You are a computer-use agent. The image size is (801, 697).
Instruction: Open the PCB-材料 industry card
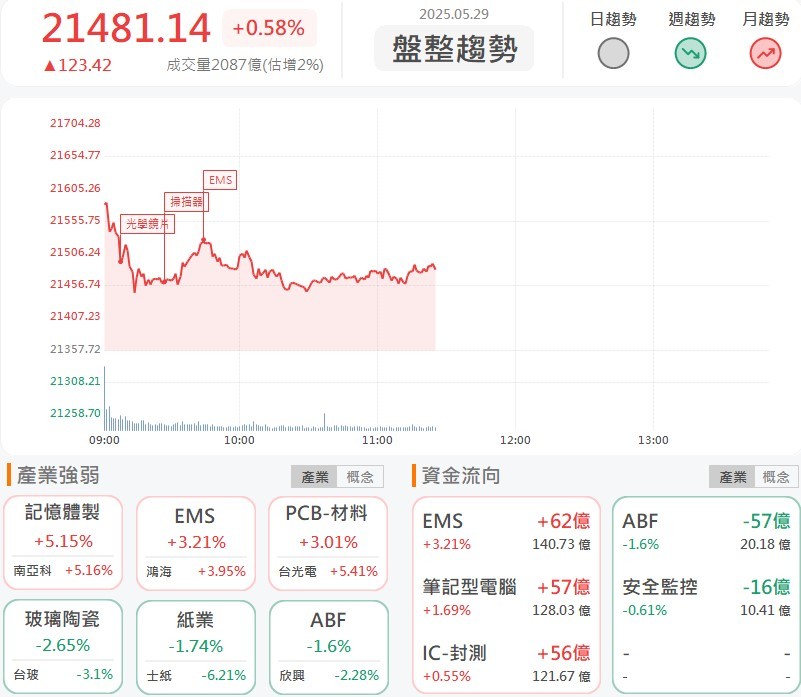(x=328, y=543)
